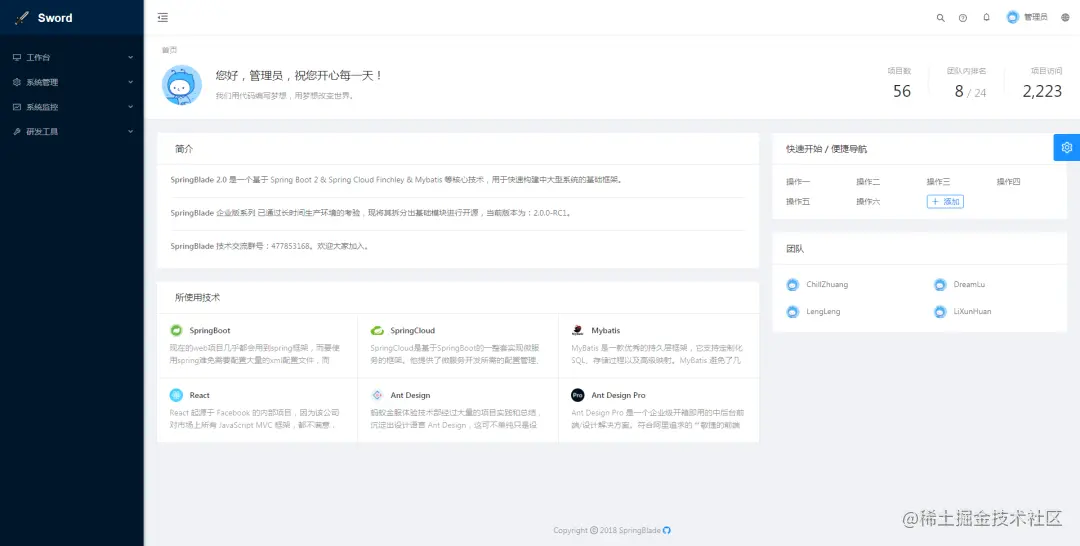Open the 操作三 shortcut link

[939, 182]
